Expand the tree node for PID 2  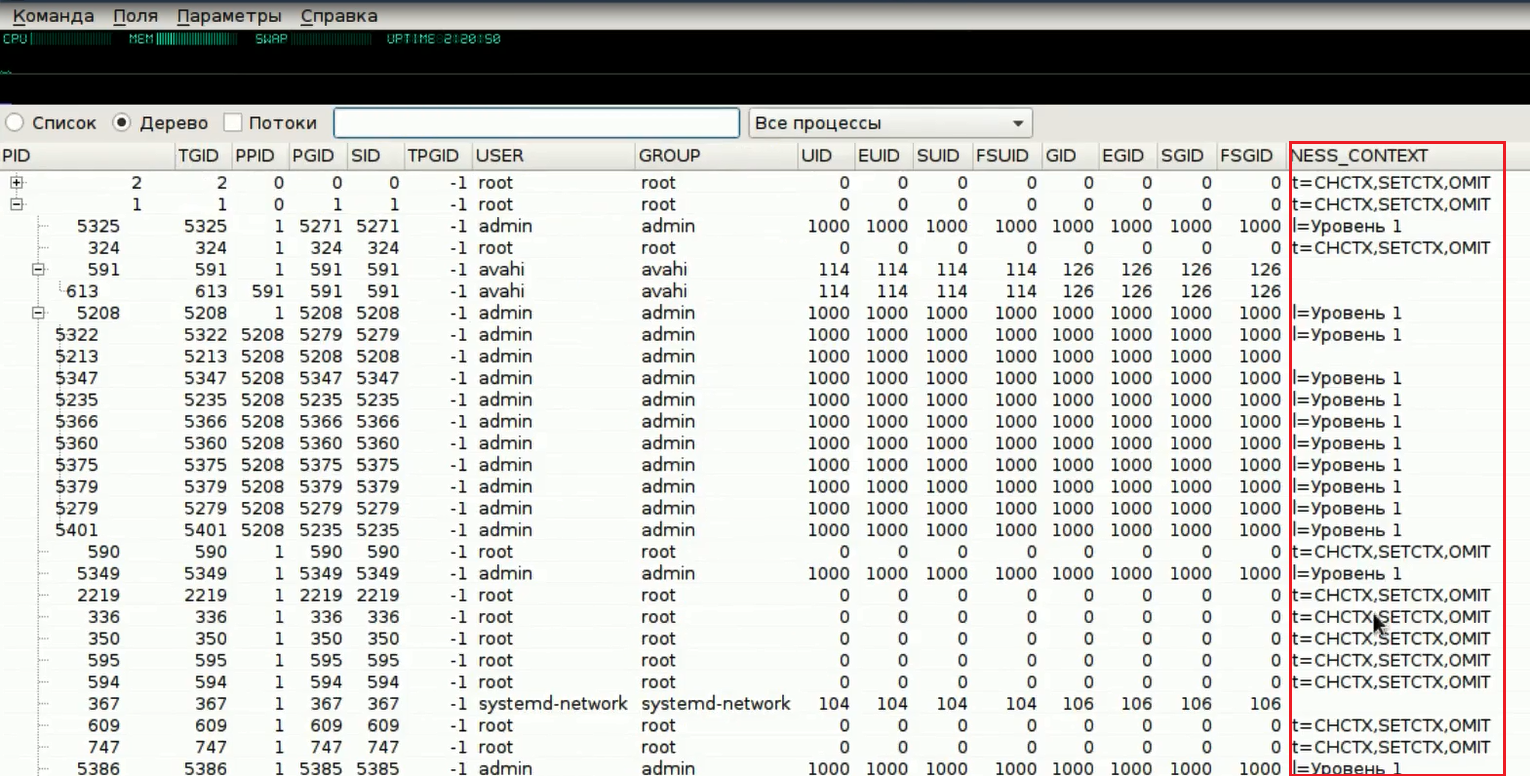16,182
